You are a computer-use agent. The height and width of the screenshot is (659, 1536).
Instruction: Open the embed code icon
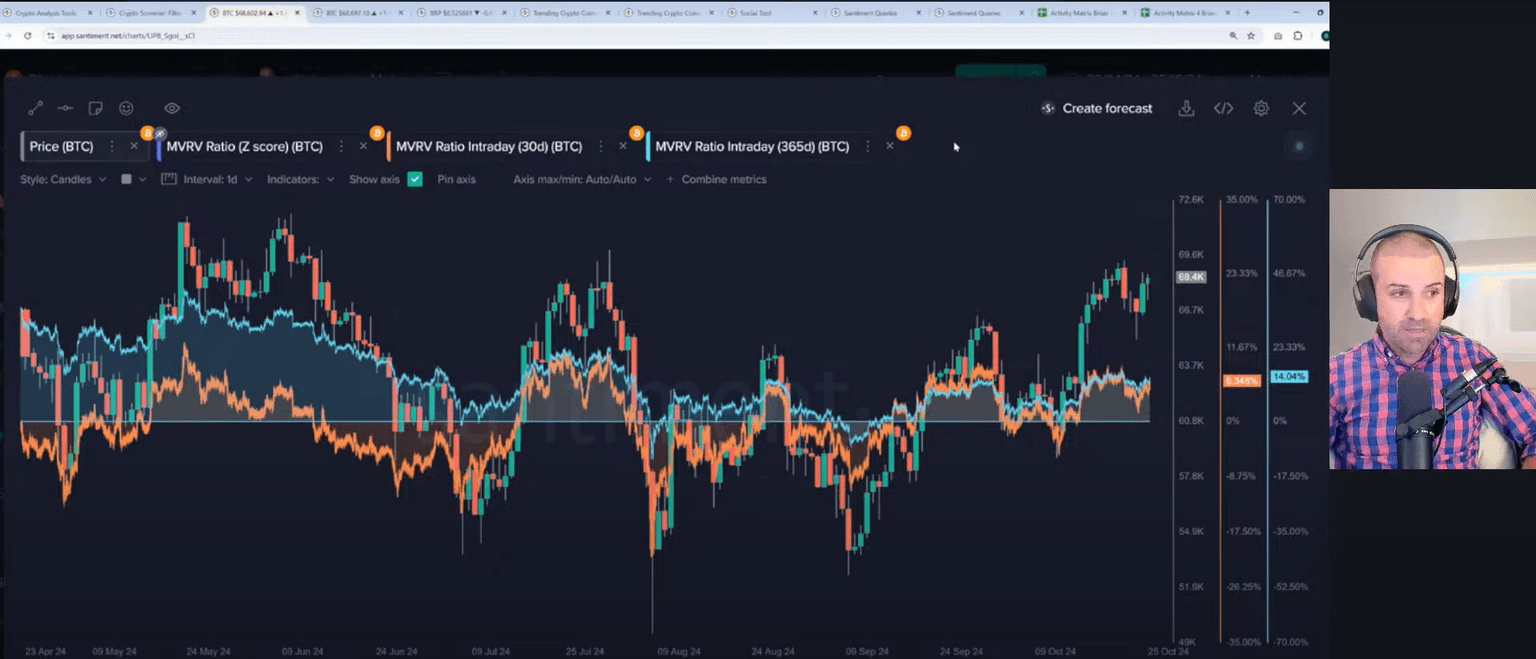tap(1223, 108)
